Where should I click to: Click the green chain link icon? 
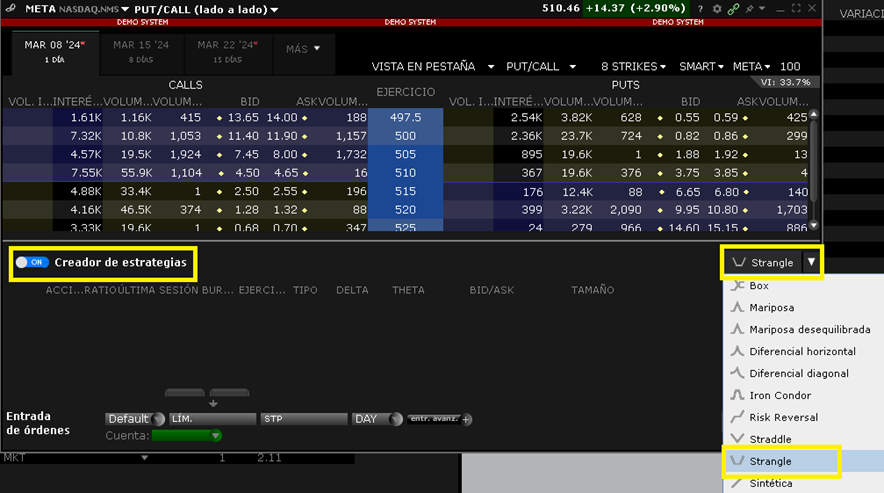click(x=733, y=8)
